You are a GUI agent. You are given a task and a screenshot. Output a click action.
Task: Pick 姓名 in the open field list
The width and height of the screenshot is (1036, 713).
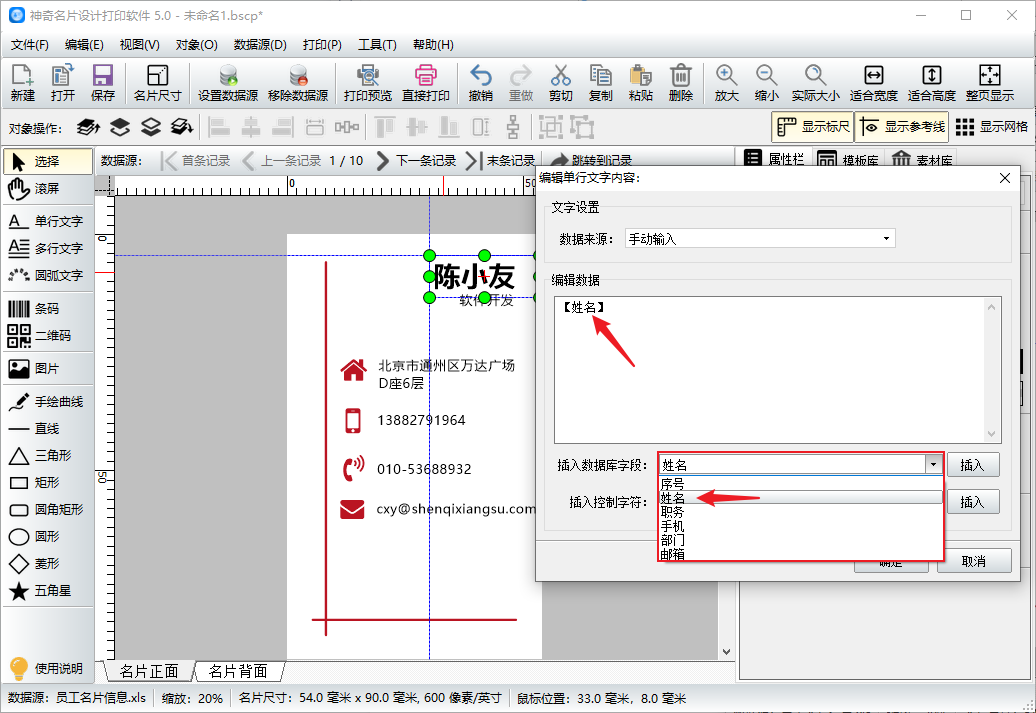(x=801, y=498)
